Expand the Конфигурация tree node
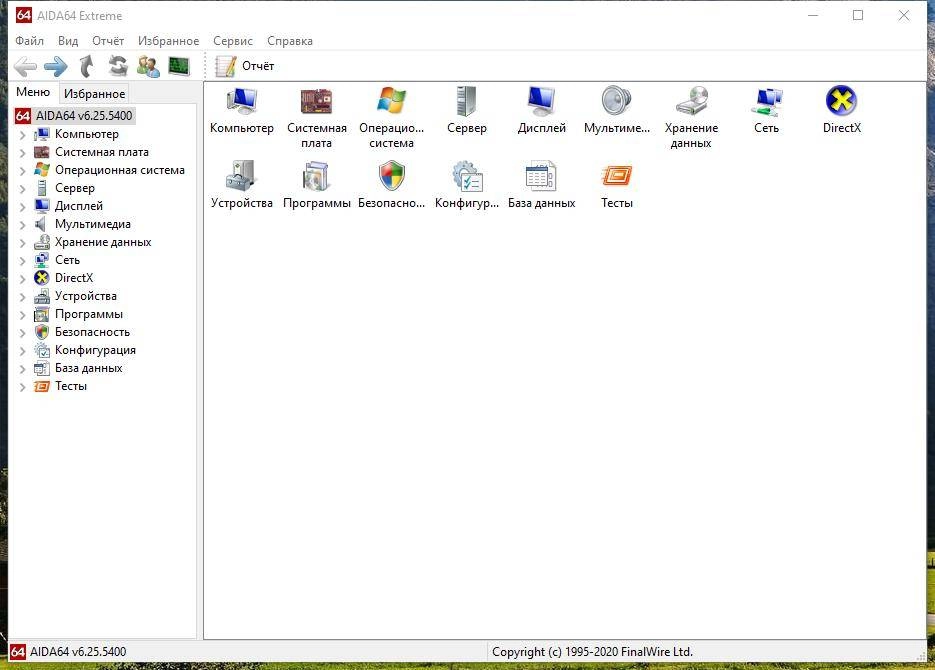935x670 pixels. pyautogui.click(x=23, y=350)
